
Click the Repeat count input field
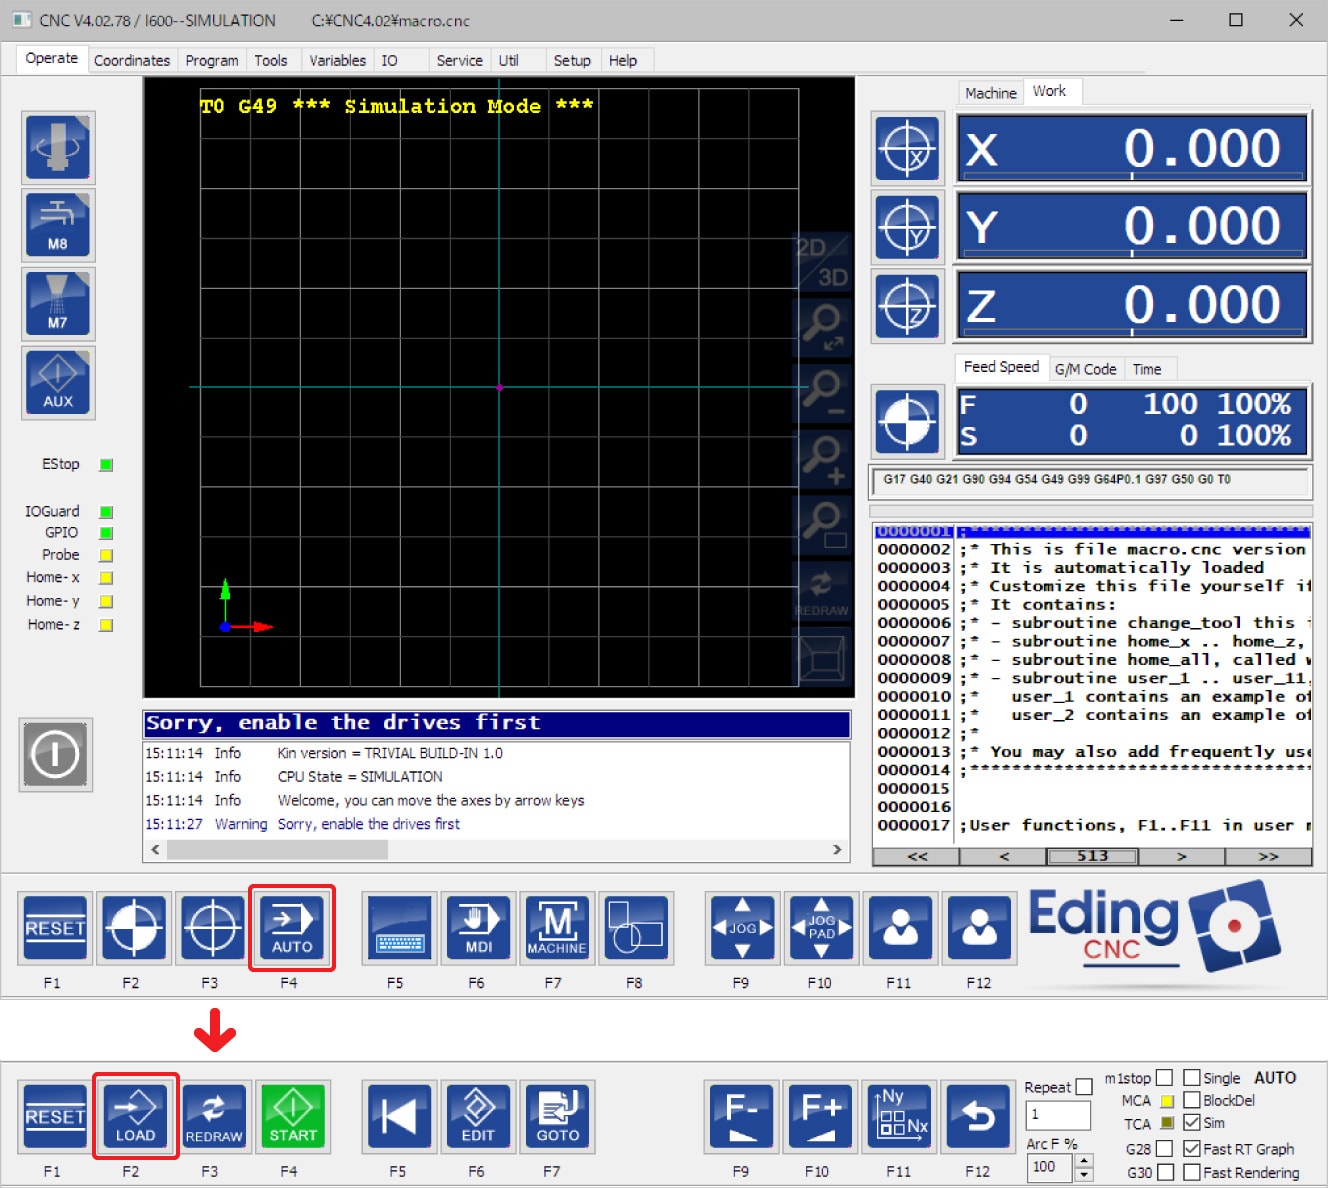pyautogui.click(x=1058, y=1115)
